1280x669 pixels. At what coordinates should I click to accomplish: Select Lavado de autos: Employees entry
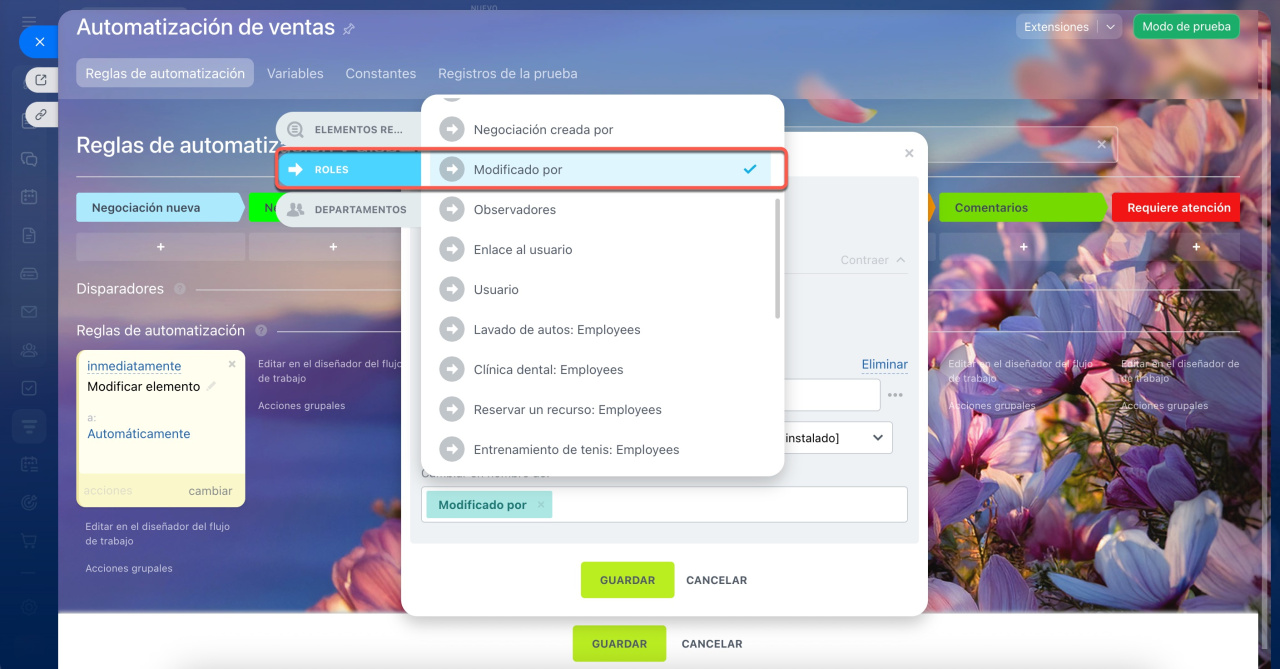click(600, 329)
